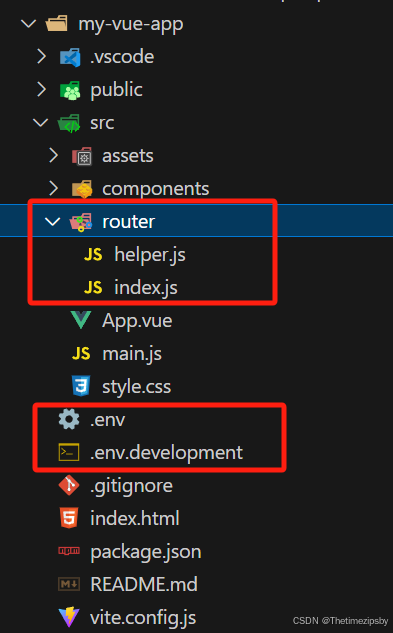Click the terminal icon beside .env.development
Viewport: 393px width, 633px height.
tap(69, 452)
